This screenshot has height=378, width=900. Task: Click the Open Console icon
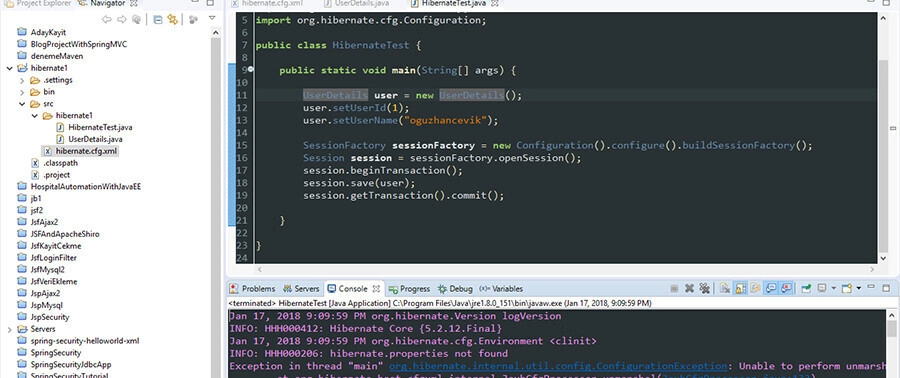tap(846, 289)
